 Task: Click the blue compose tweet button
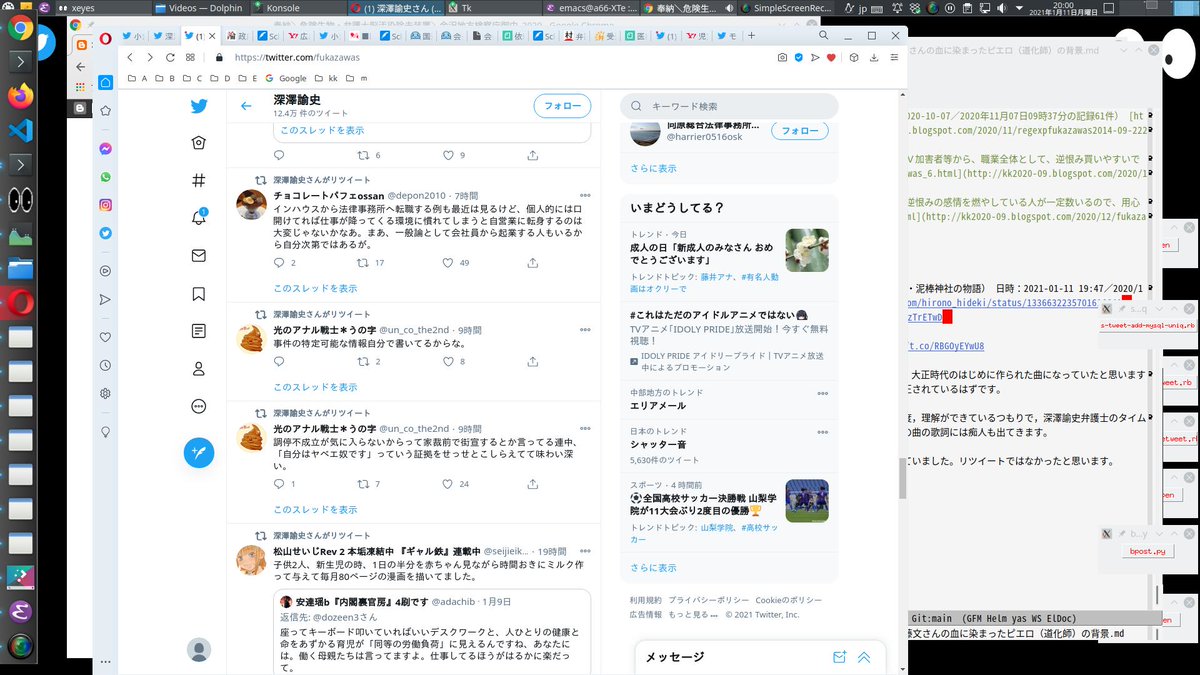(199, 453)
